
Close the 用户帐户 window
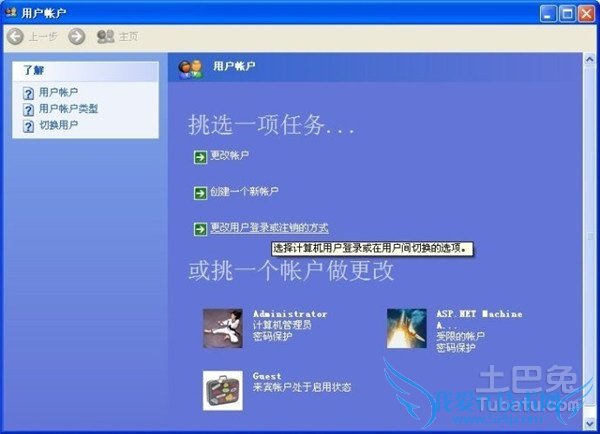coord(586,14)
